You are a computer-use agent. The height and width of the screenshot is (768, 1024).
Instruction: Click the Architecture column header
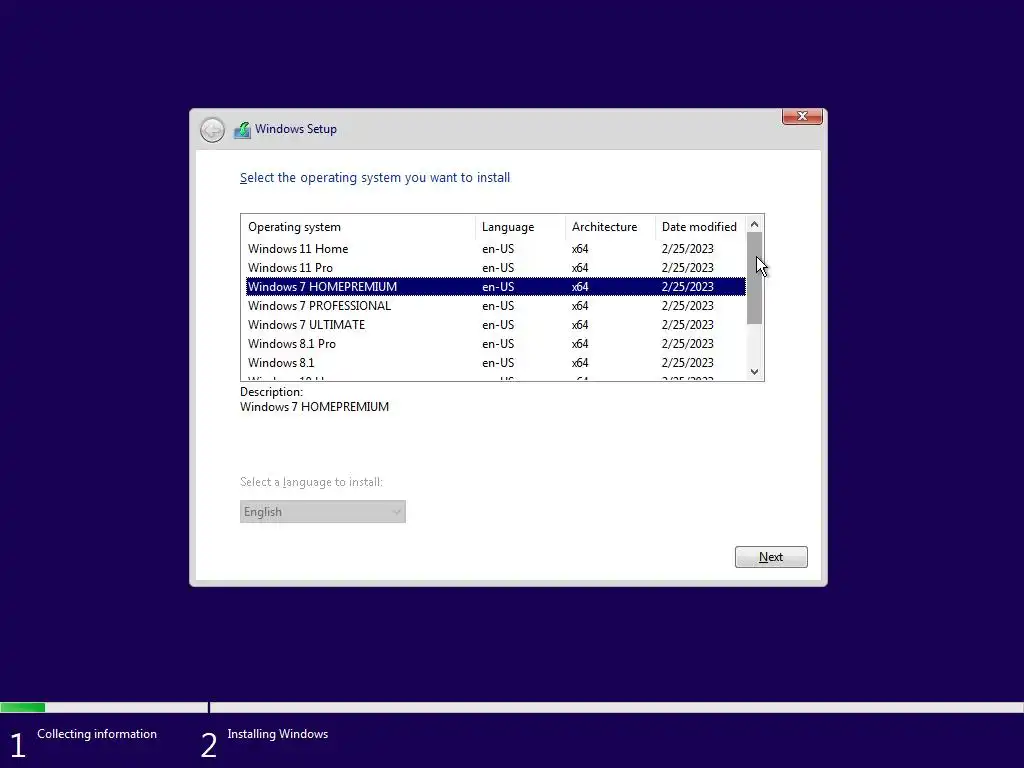pos(610,227)
